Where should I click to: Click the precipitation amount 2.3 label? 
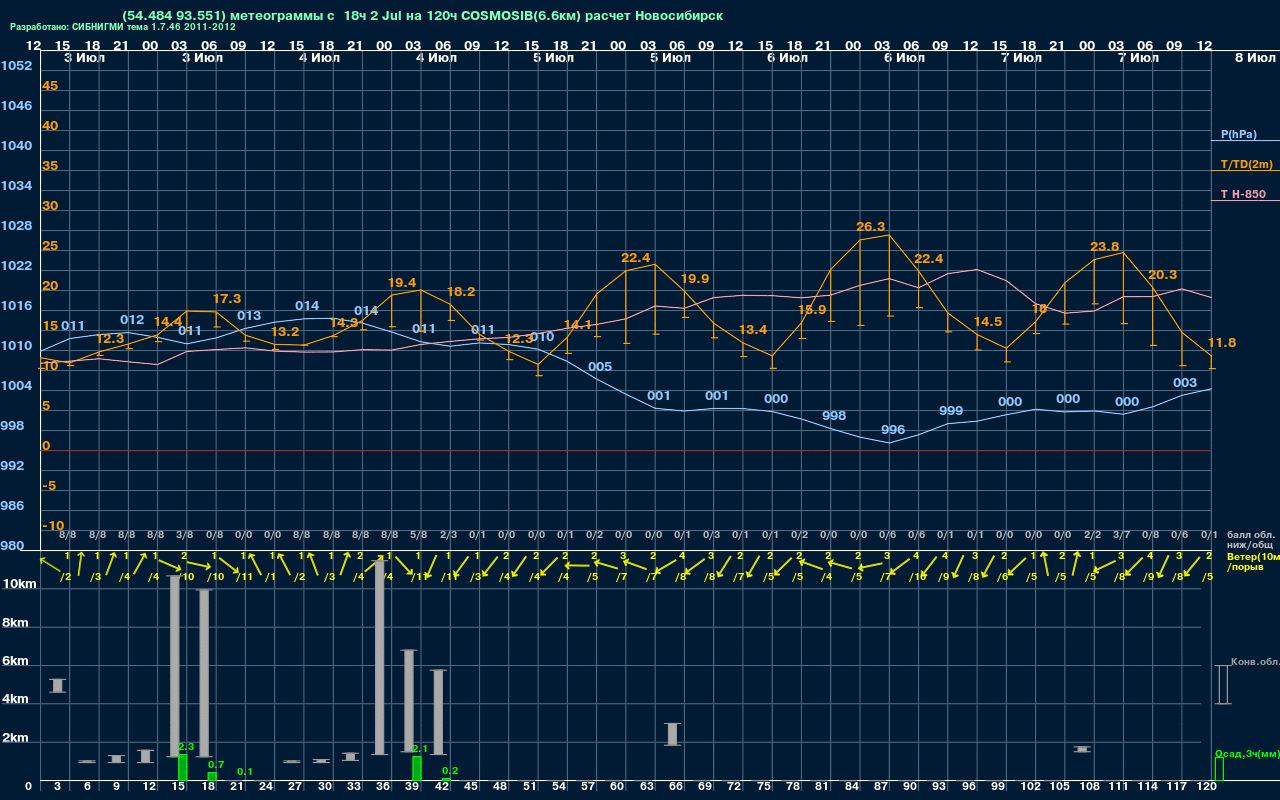186,747
